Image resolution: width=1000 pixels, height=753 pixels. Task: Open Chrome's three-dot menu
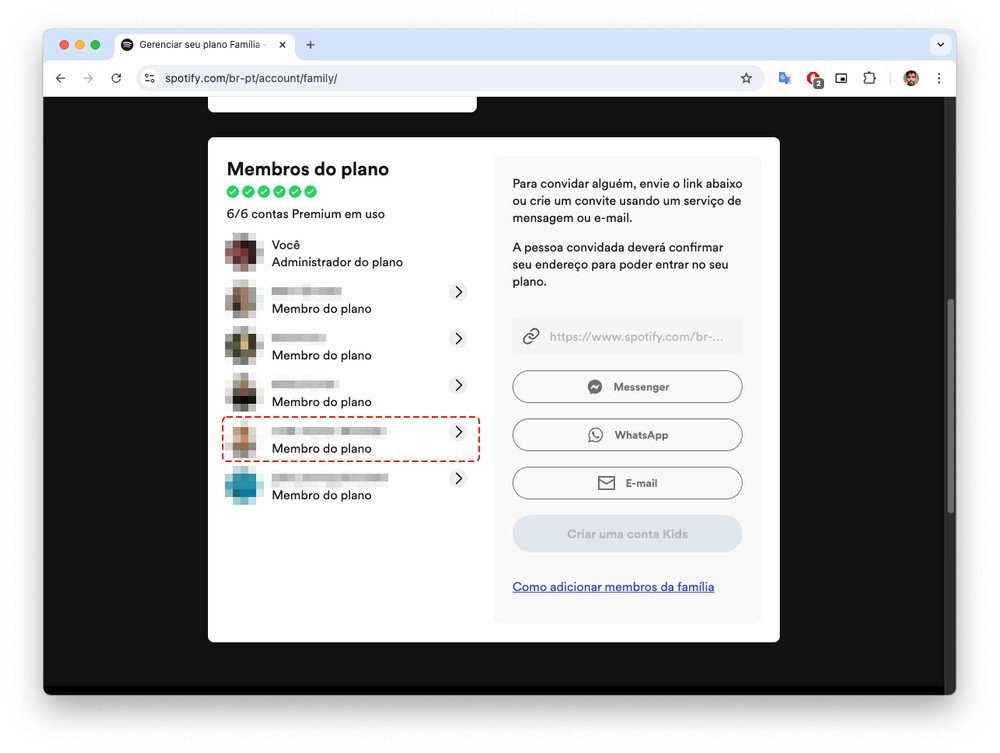click(x=938, y=78)
